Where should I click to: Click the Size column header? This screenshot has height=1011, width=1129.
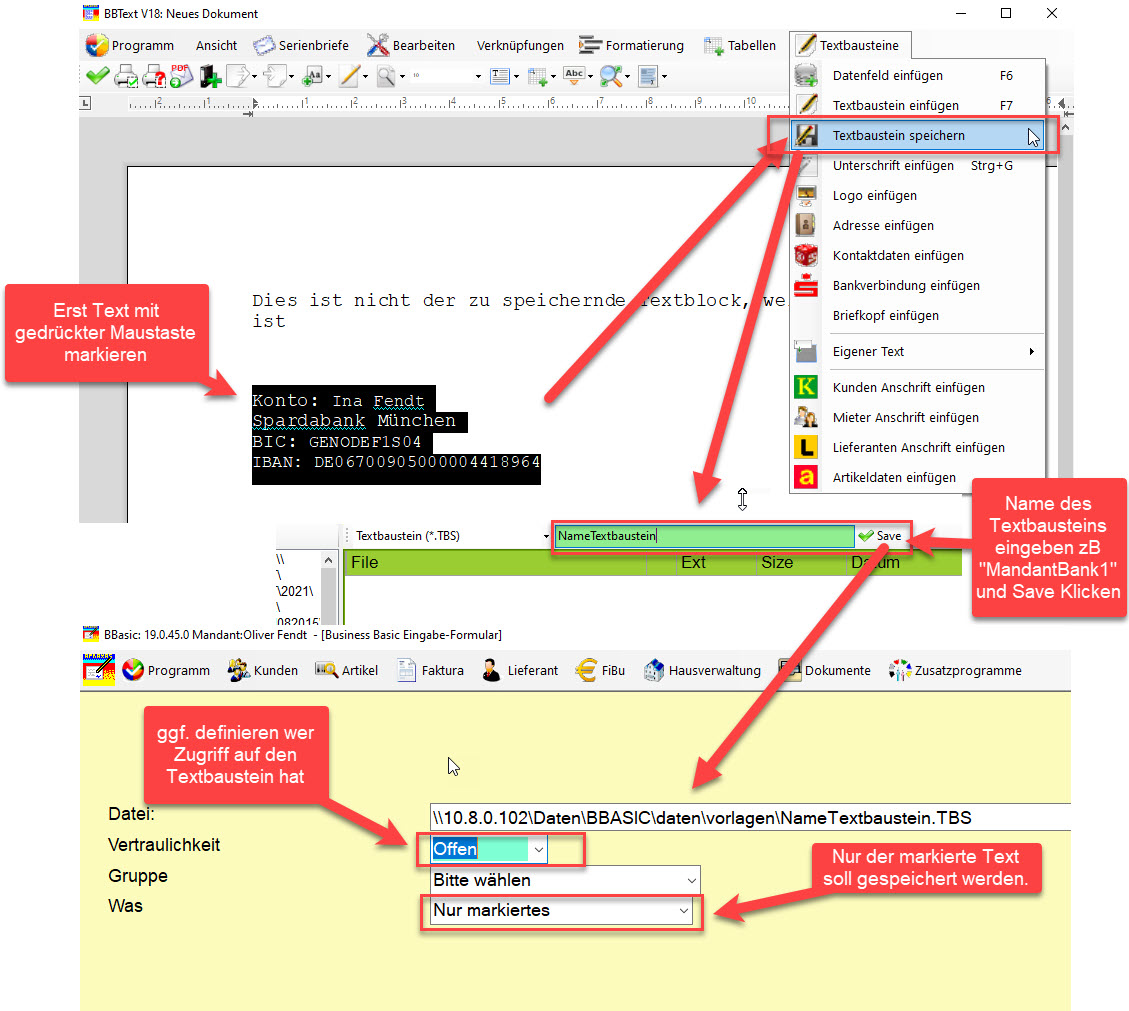click(x=800, y=562)
